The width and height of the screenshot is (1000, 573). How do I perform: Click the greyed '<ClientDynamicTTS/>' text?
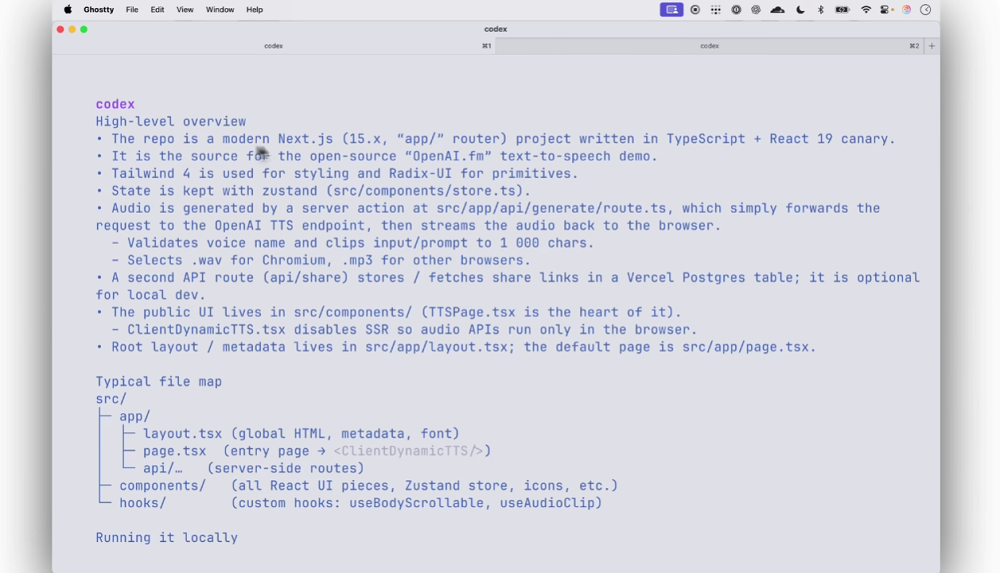click(x=408, y=451)
